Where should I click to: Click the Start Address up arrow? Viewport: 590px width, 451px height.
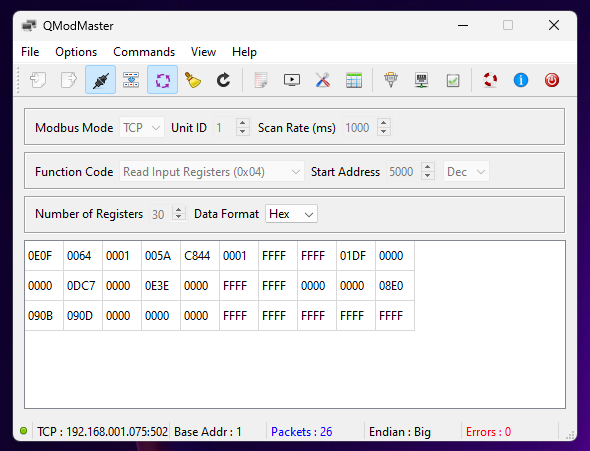427,167
